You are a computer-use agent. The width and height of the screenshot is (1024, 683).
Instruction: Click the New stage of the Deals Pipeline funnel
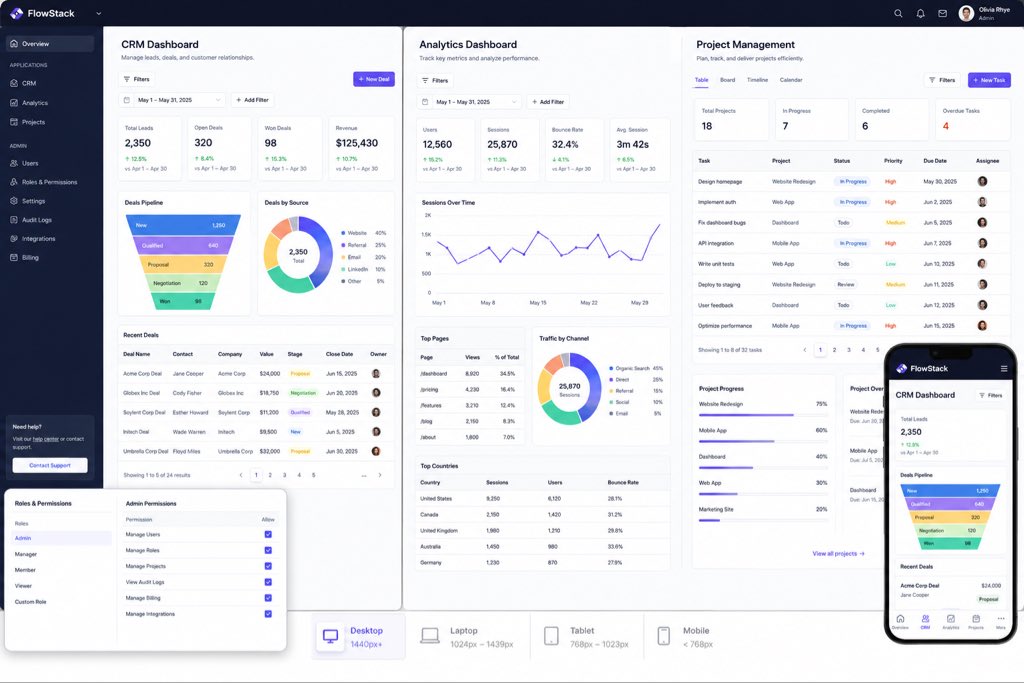[183, 225]
